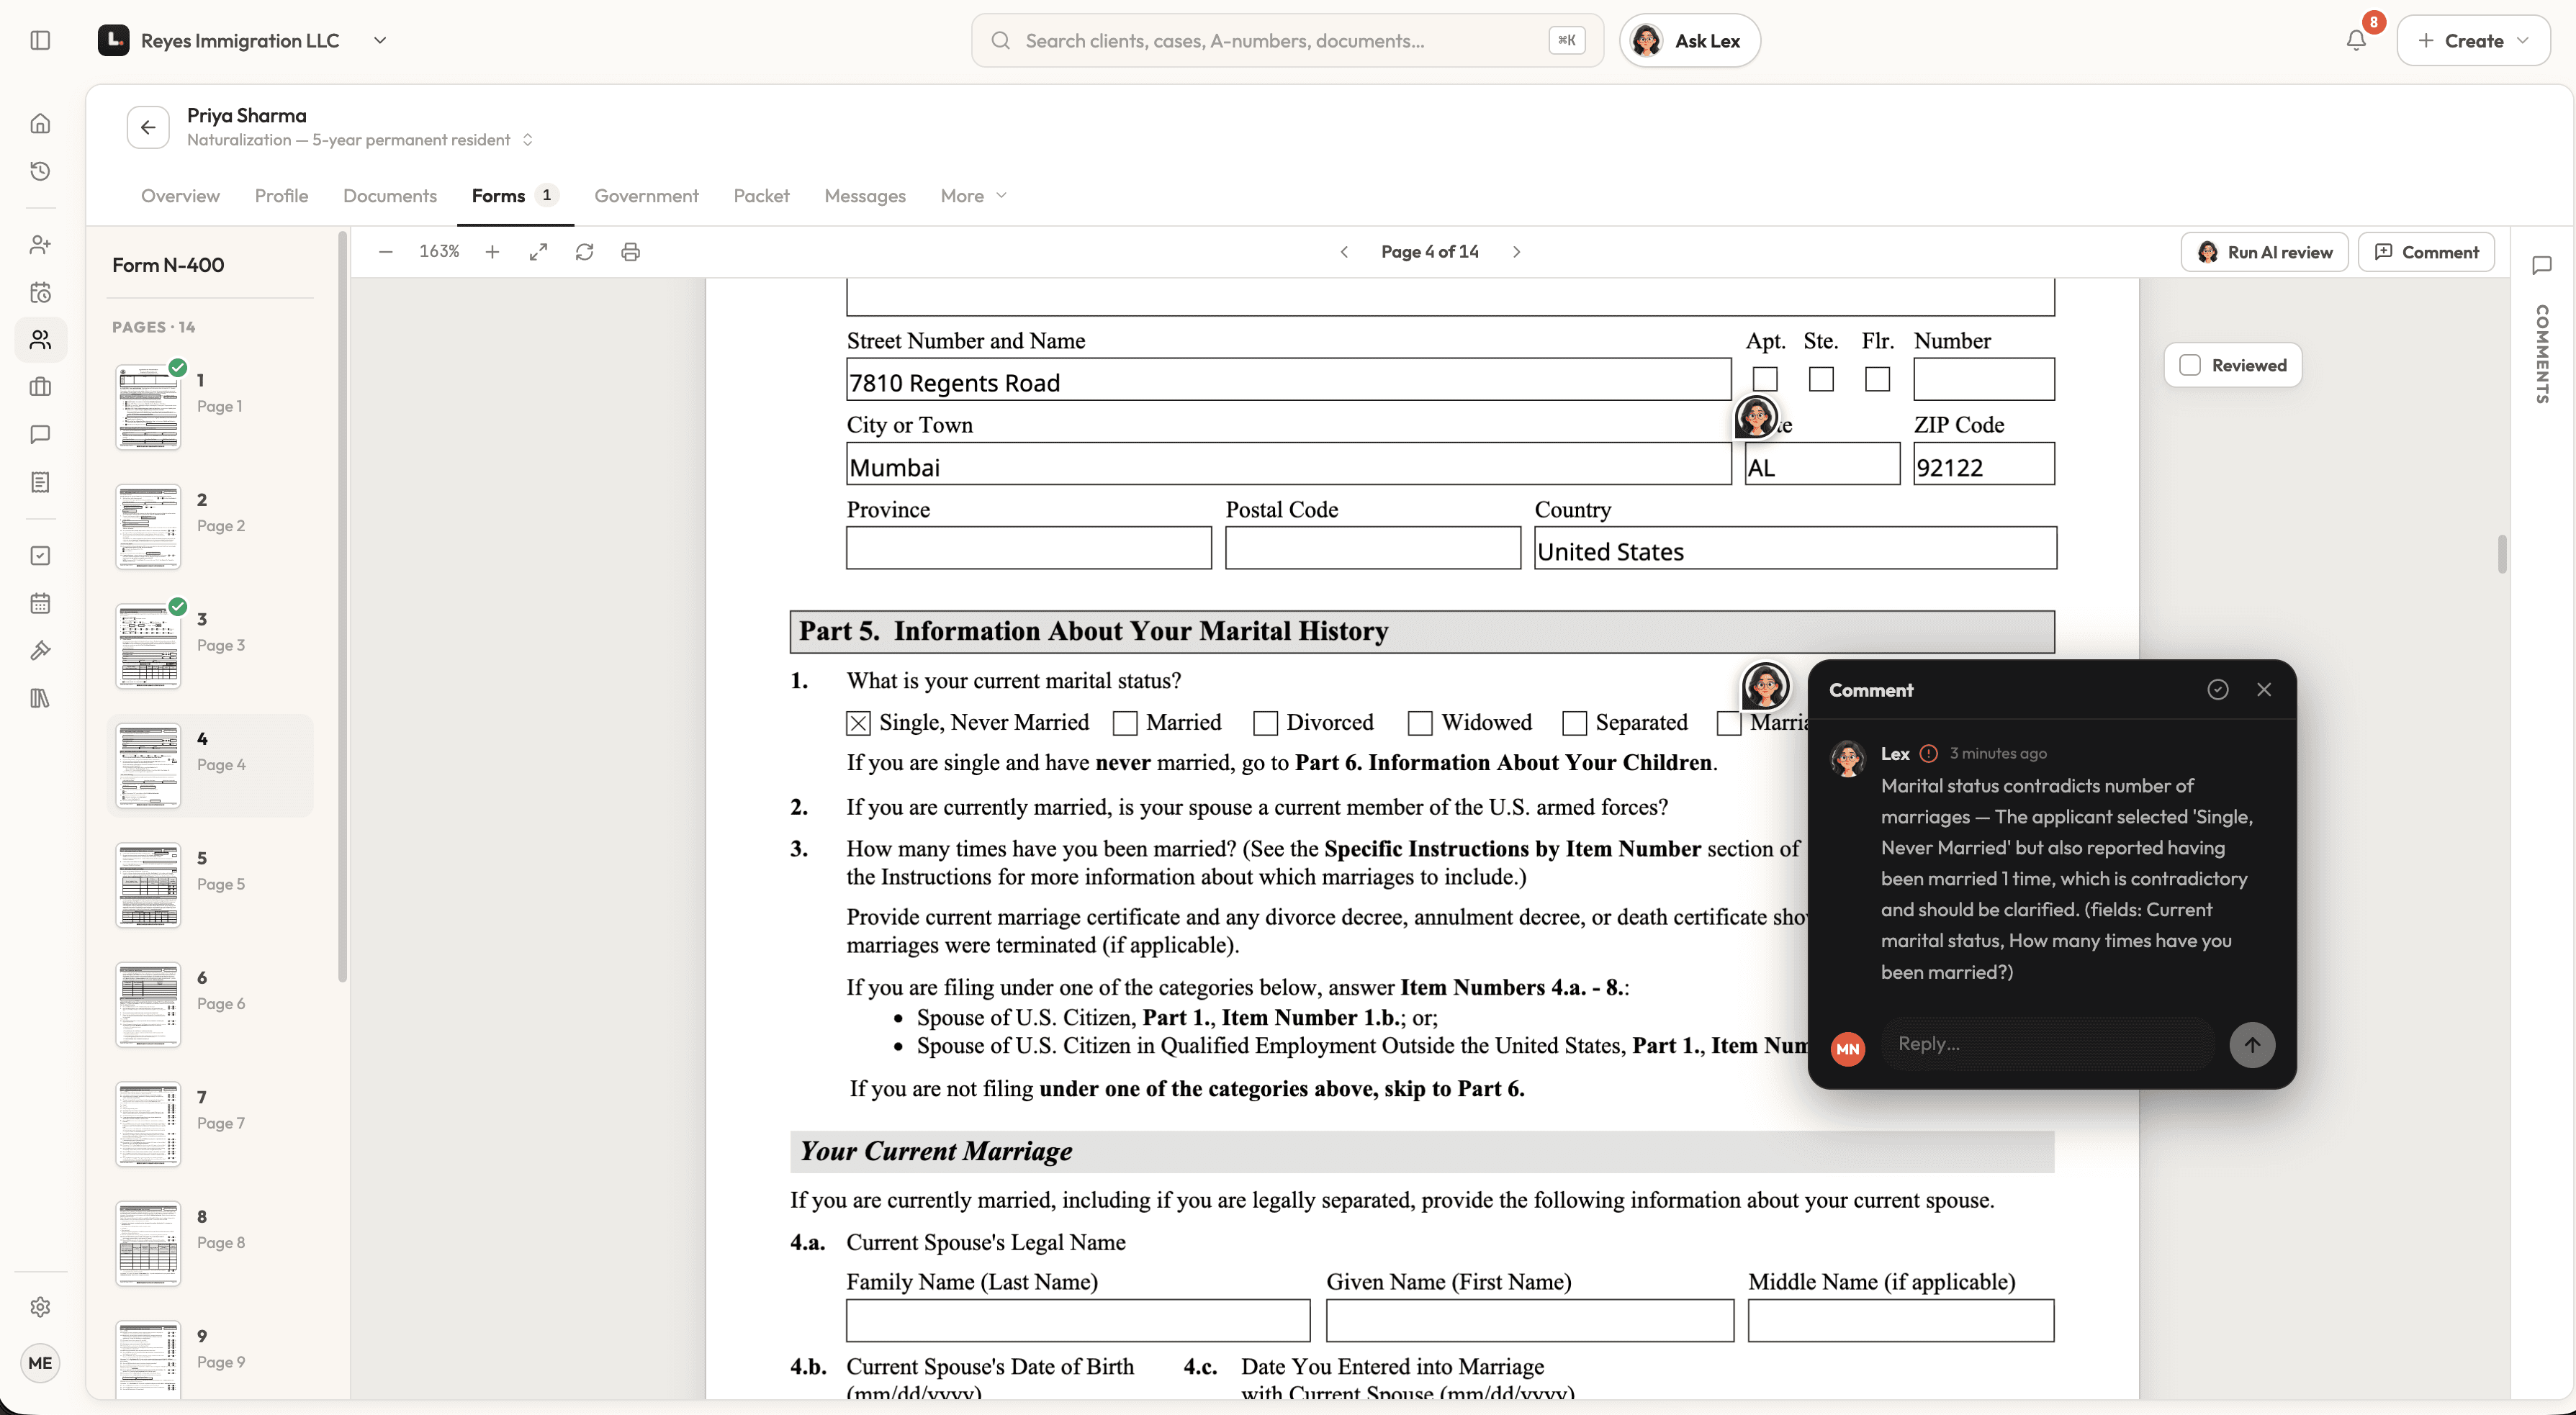Open the chat bubble icon in sidebar
The width and height of the screenshot is (2576, 1415).
click(40, 434)
